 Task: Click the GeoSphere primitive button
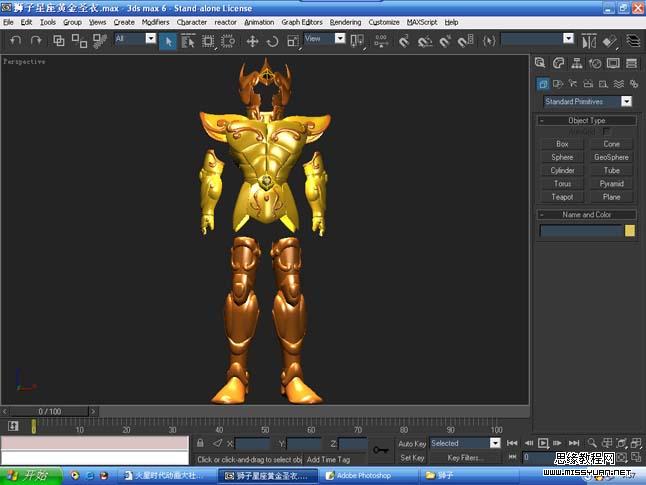(x=611, y=157)
